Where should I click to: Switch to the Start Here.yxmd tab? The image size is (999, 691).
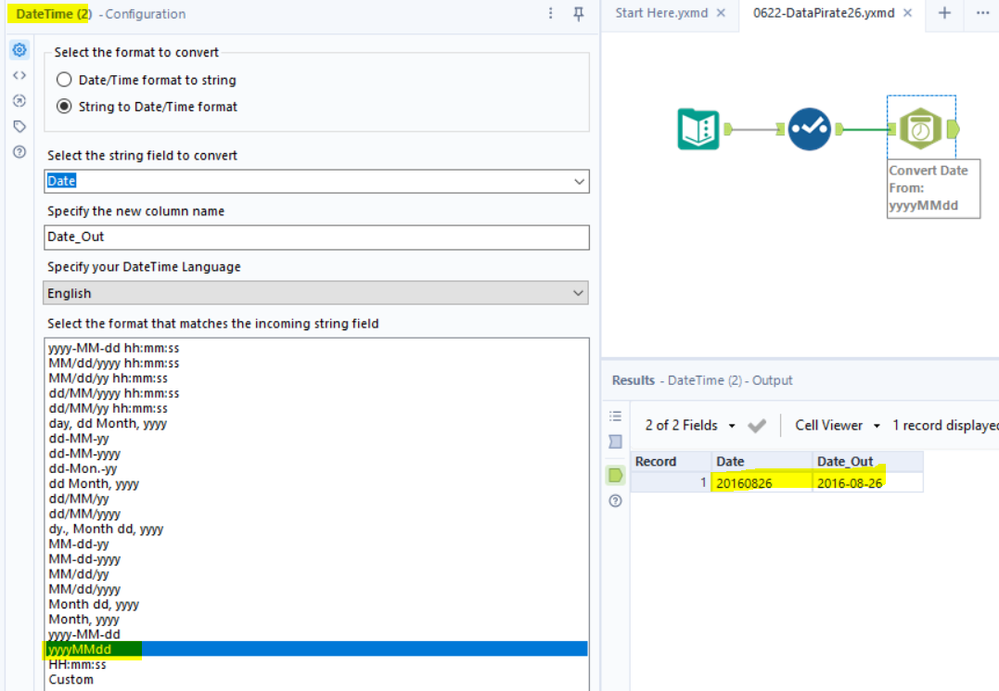click(x=661, y=13)
